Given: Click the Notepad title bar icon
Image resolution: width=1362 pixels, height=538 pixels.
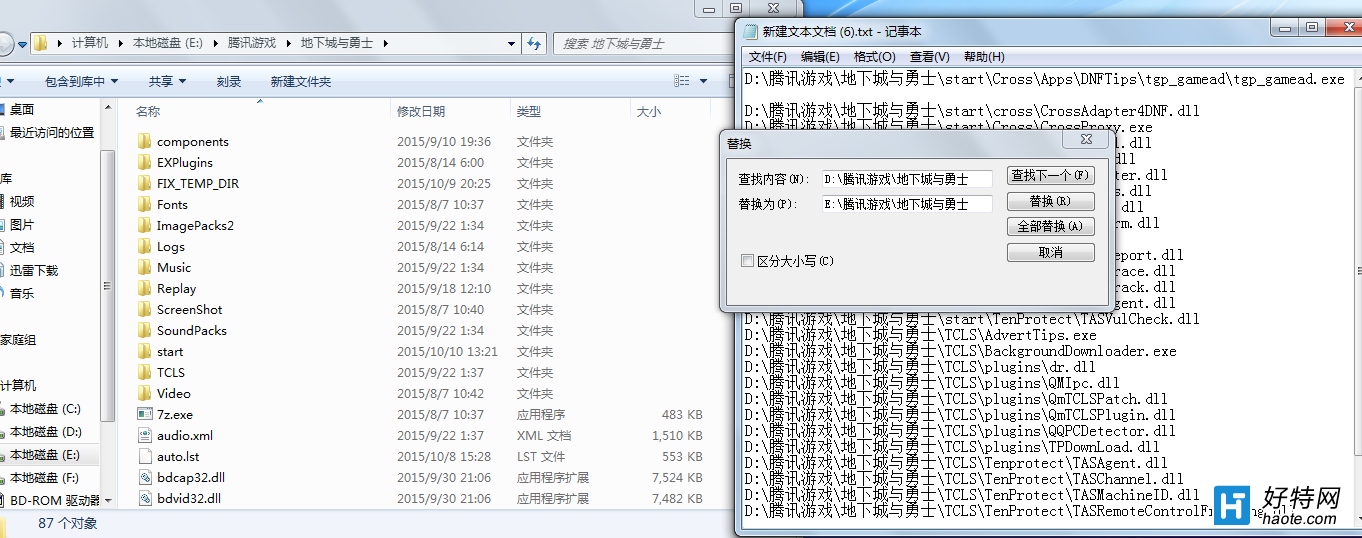Looking at the screenshot, I should [749, 32].
